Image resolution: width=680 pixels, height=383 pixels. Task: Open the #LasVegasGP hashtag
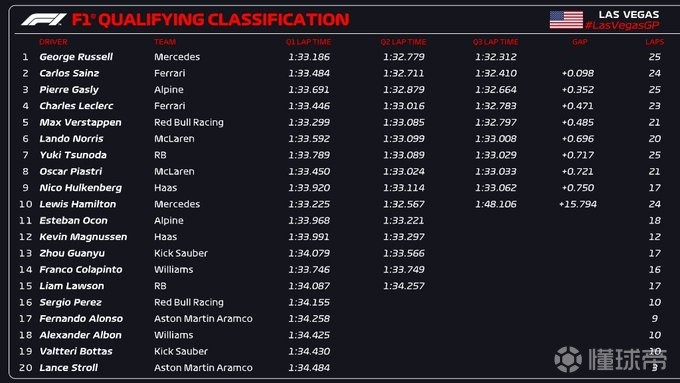622,26
